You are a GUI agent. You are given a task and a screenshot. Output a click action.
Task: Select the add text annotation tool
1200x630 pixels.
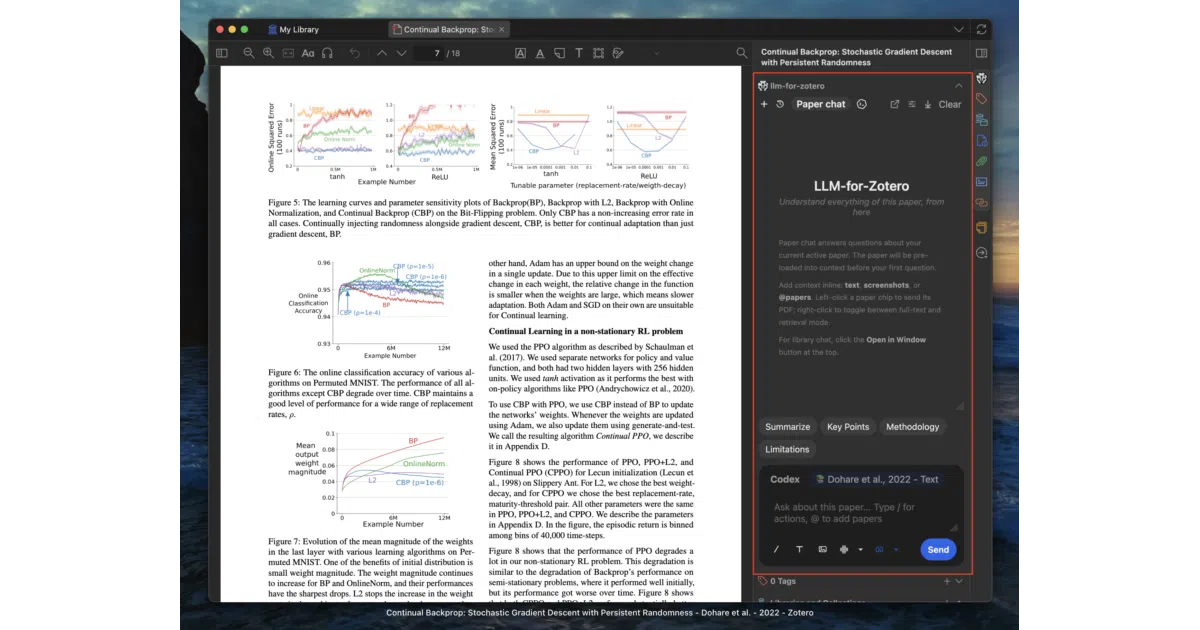pyautogui.click(x=580, y=53)
